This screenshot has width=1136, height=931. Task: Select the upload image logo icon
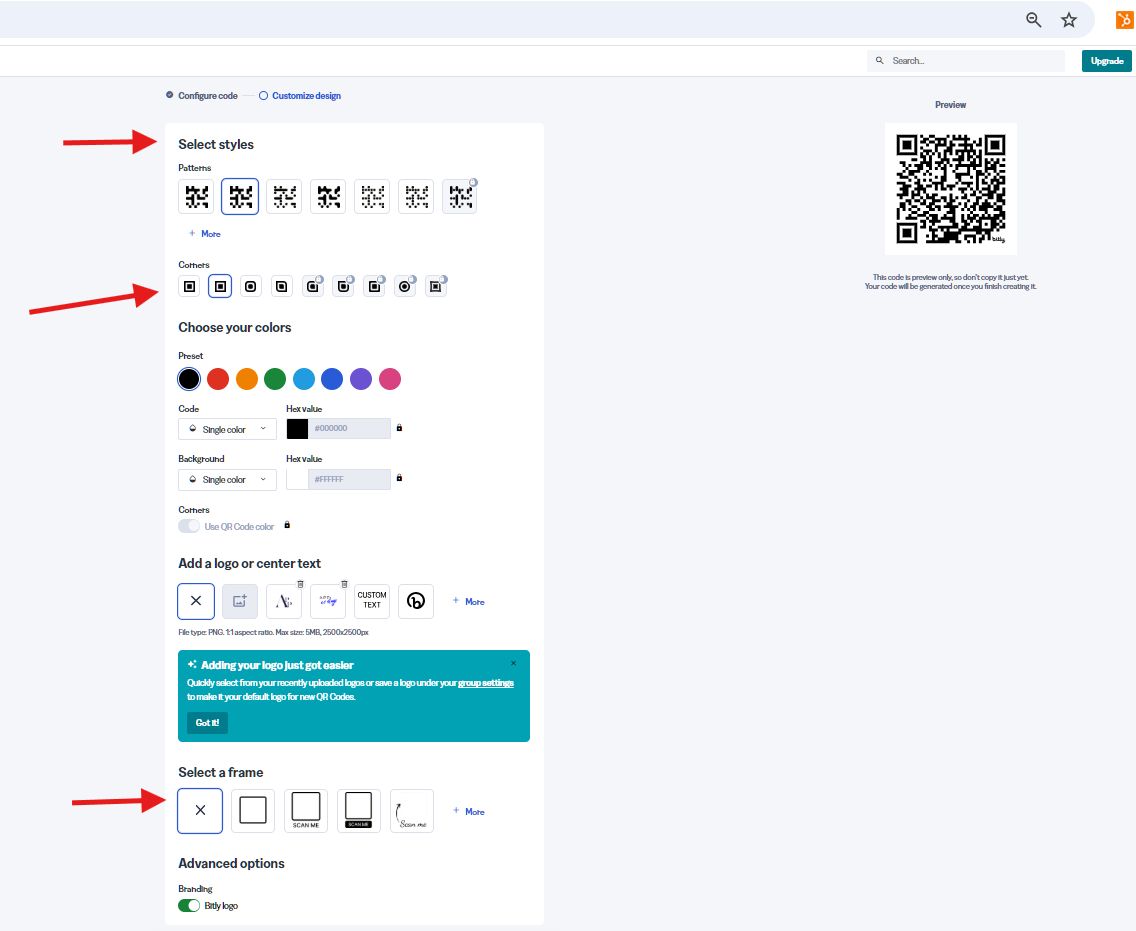240,601
